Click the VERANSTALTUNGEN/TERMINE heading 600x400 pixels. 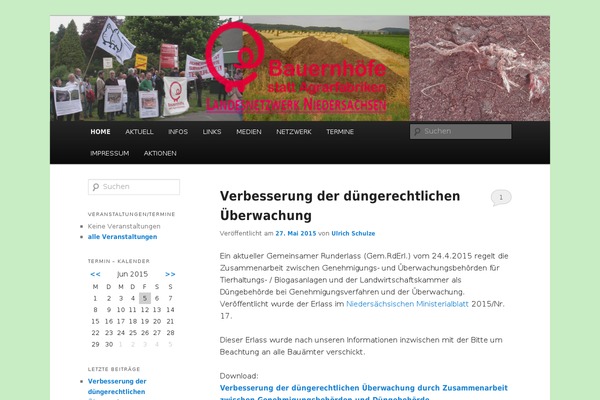point(131,214)
